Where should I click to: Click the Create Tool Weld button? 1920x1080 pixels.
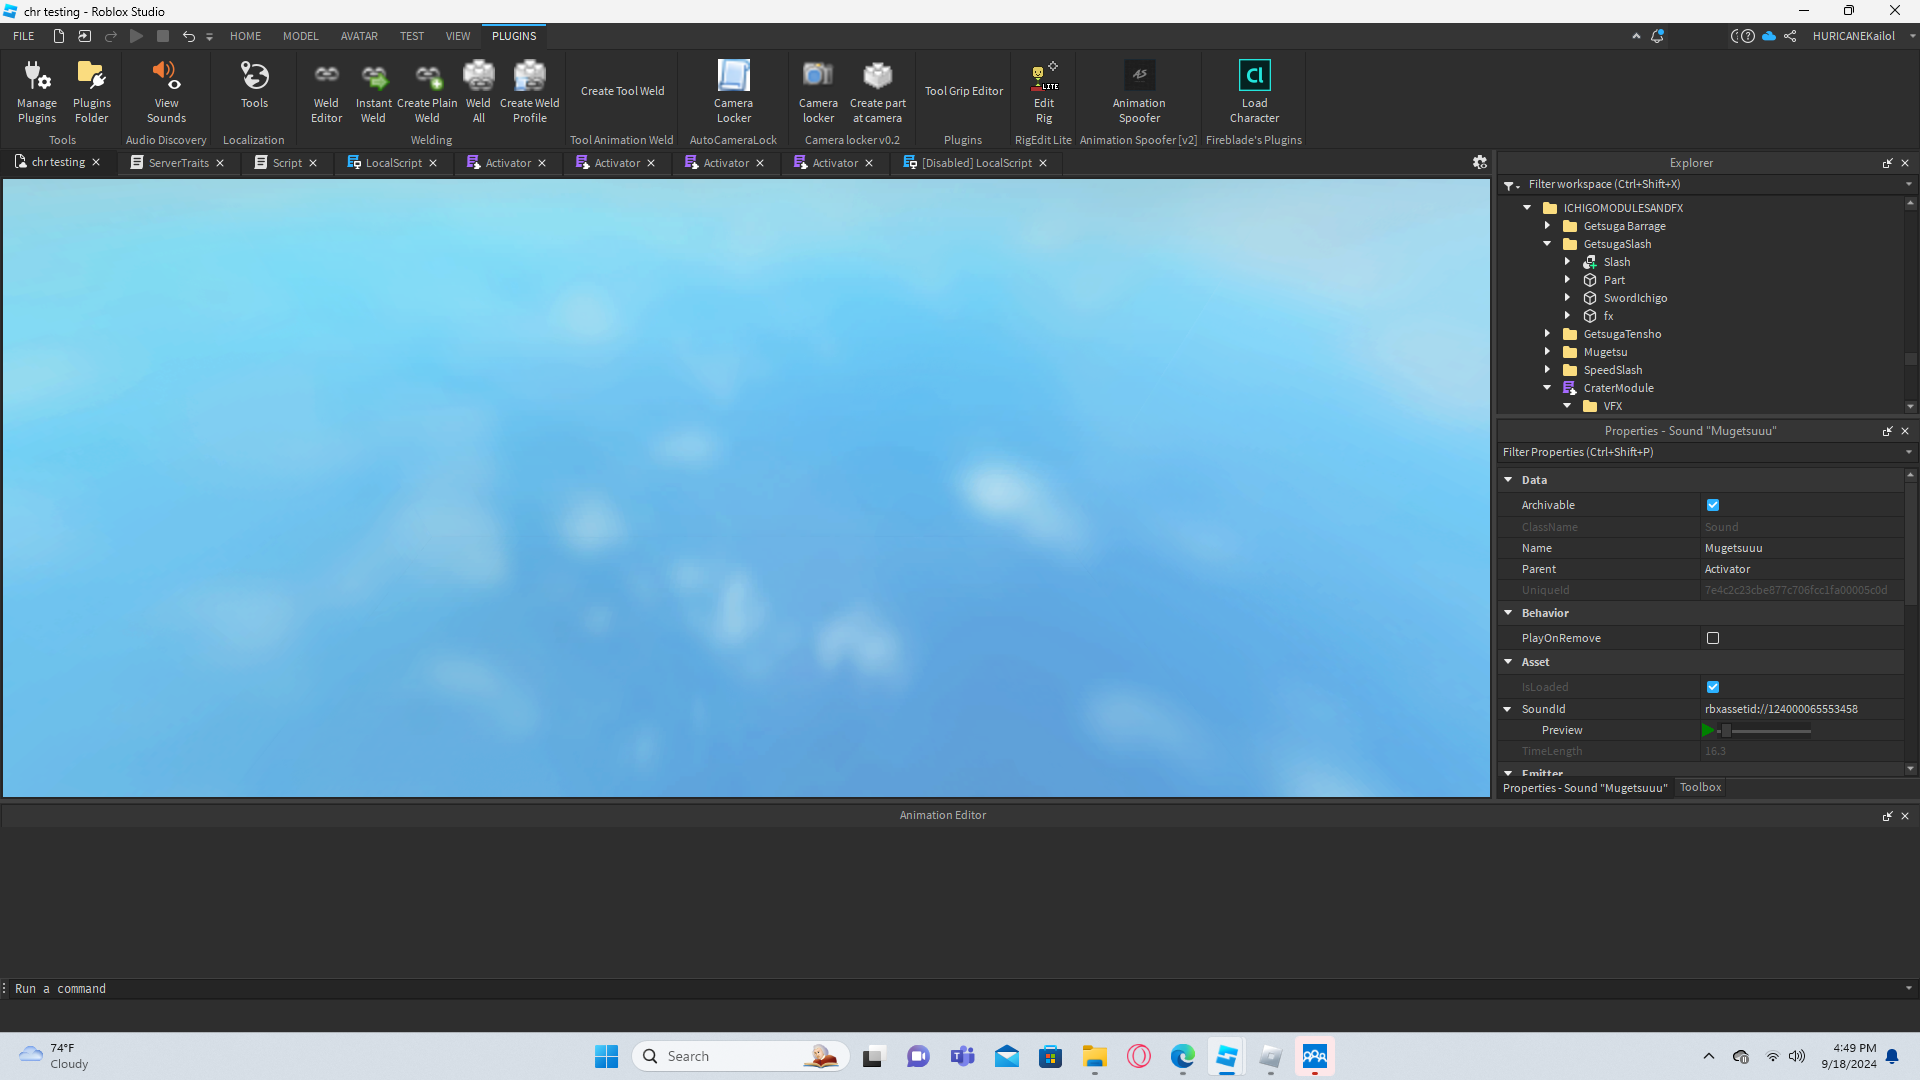[622, 91]
